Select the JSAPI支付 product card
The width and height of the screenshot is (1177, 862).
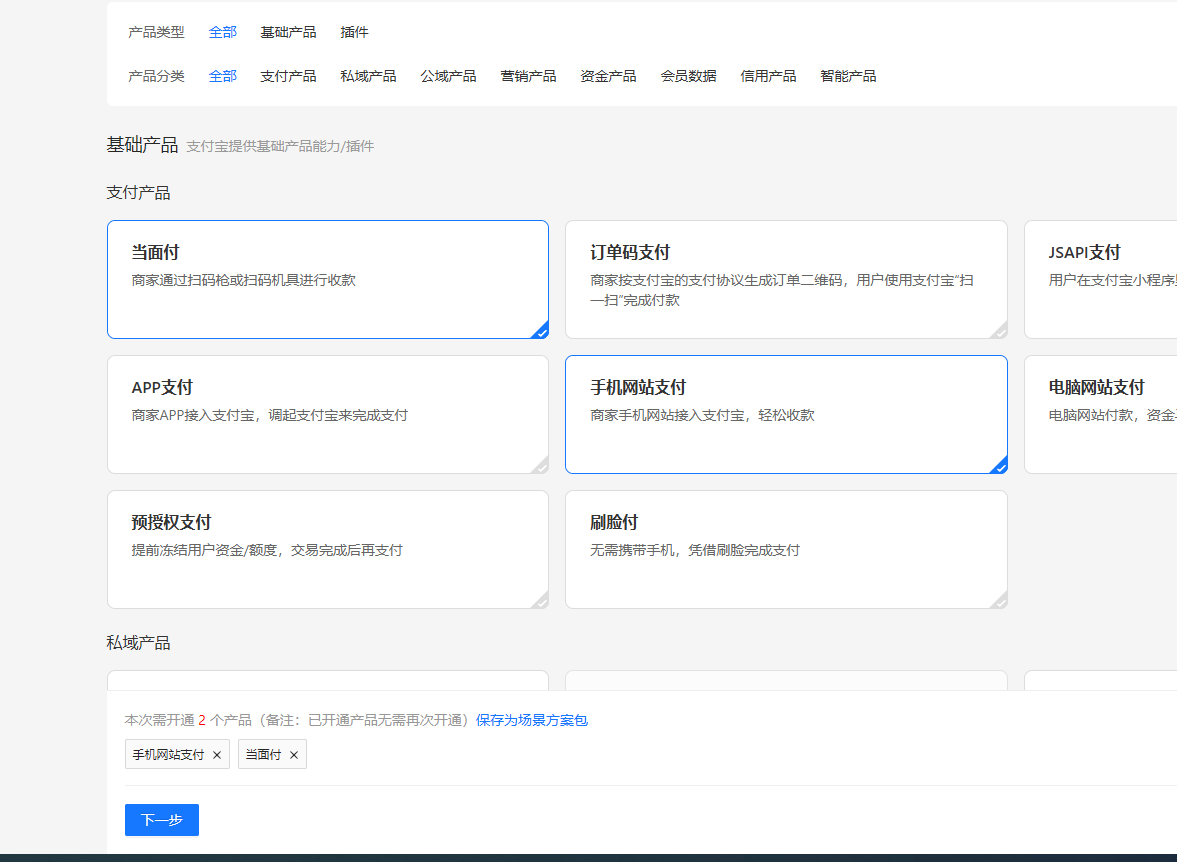point(1100,279)
